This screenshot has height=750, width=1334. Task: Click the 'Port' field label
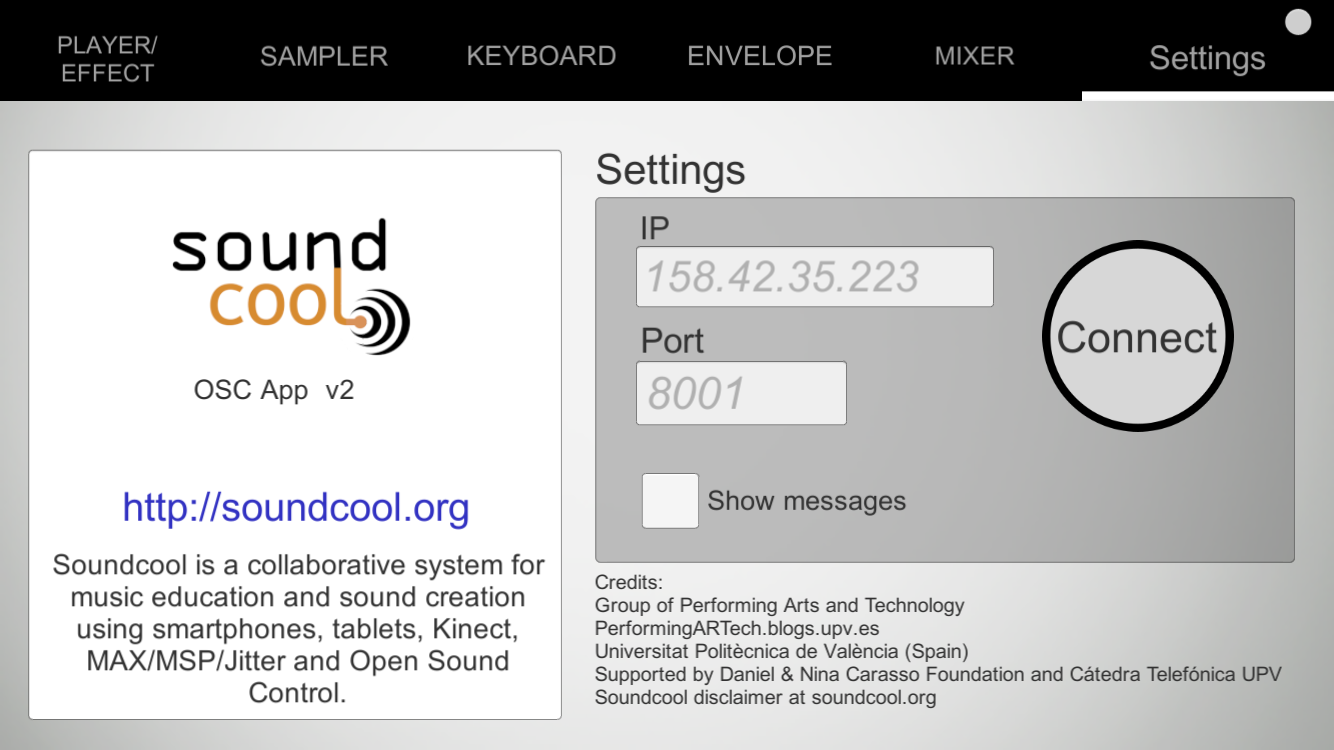coord(673,342)
